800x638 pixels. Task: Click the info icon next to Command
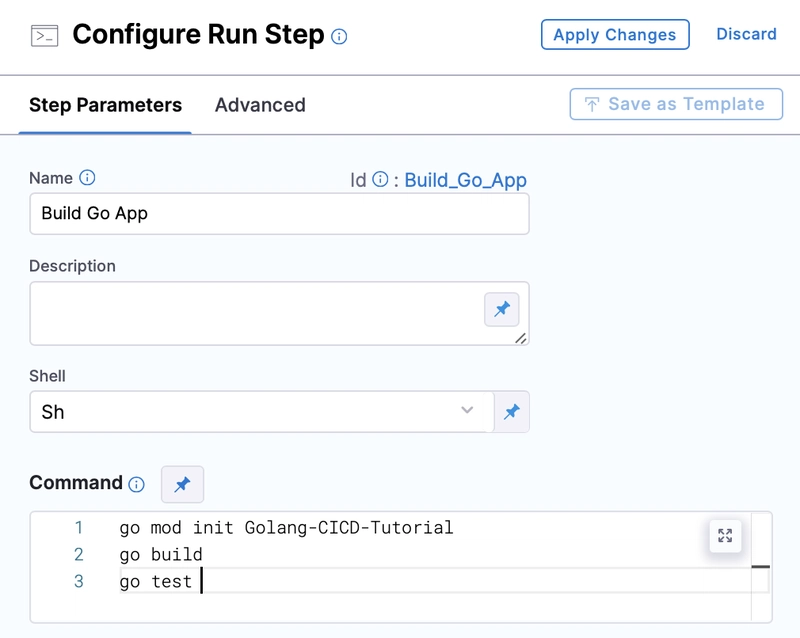137,484
